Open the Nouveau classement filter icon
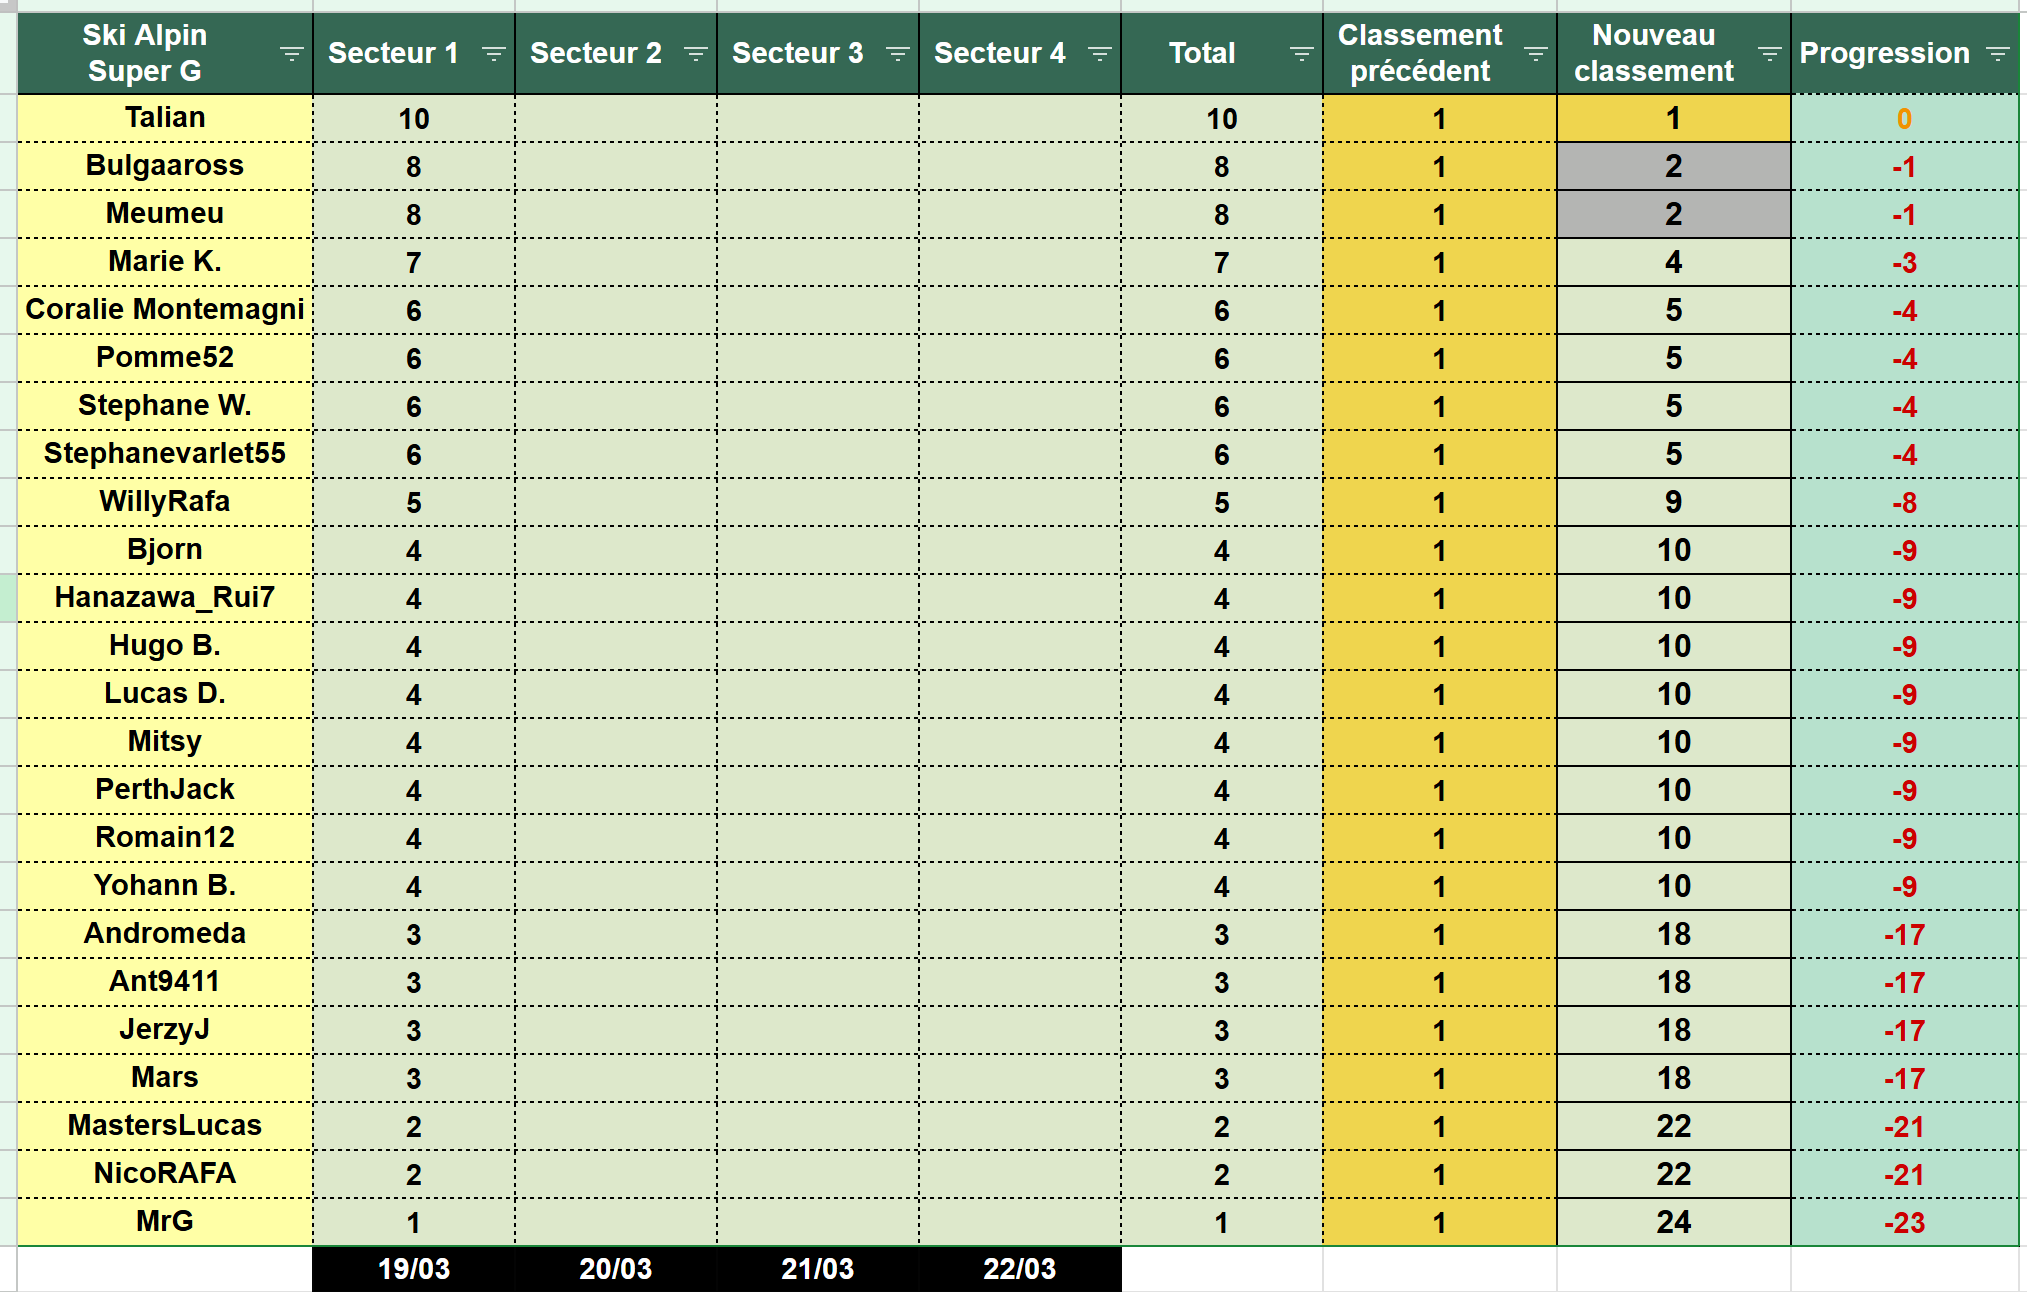The width and height of the screenshot is (2027, 1292). [1769, 54]
